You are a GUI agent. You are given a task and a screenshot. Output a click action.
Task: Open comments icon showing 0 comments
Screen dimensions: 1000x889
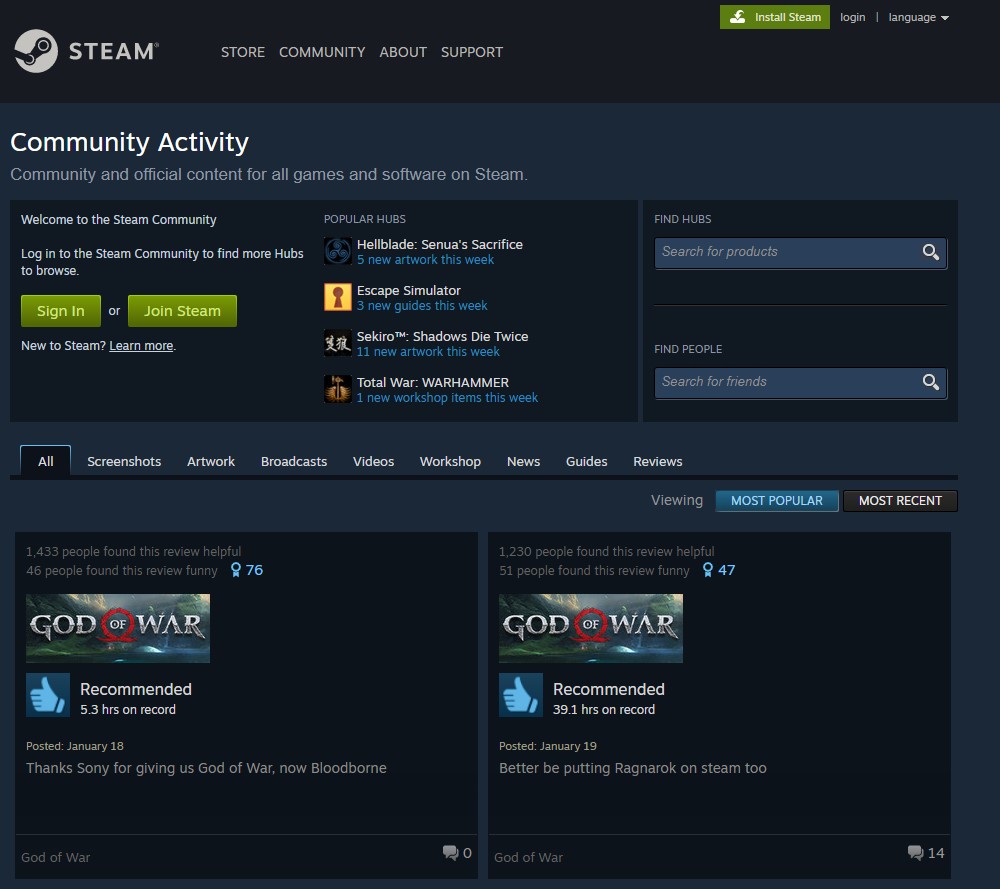450,853
